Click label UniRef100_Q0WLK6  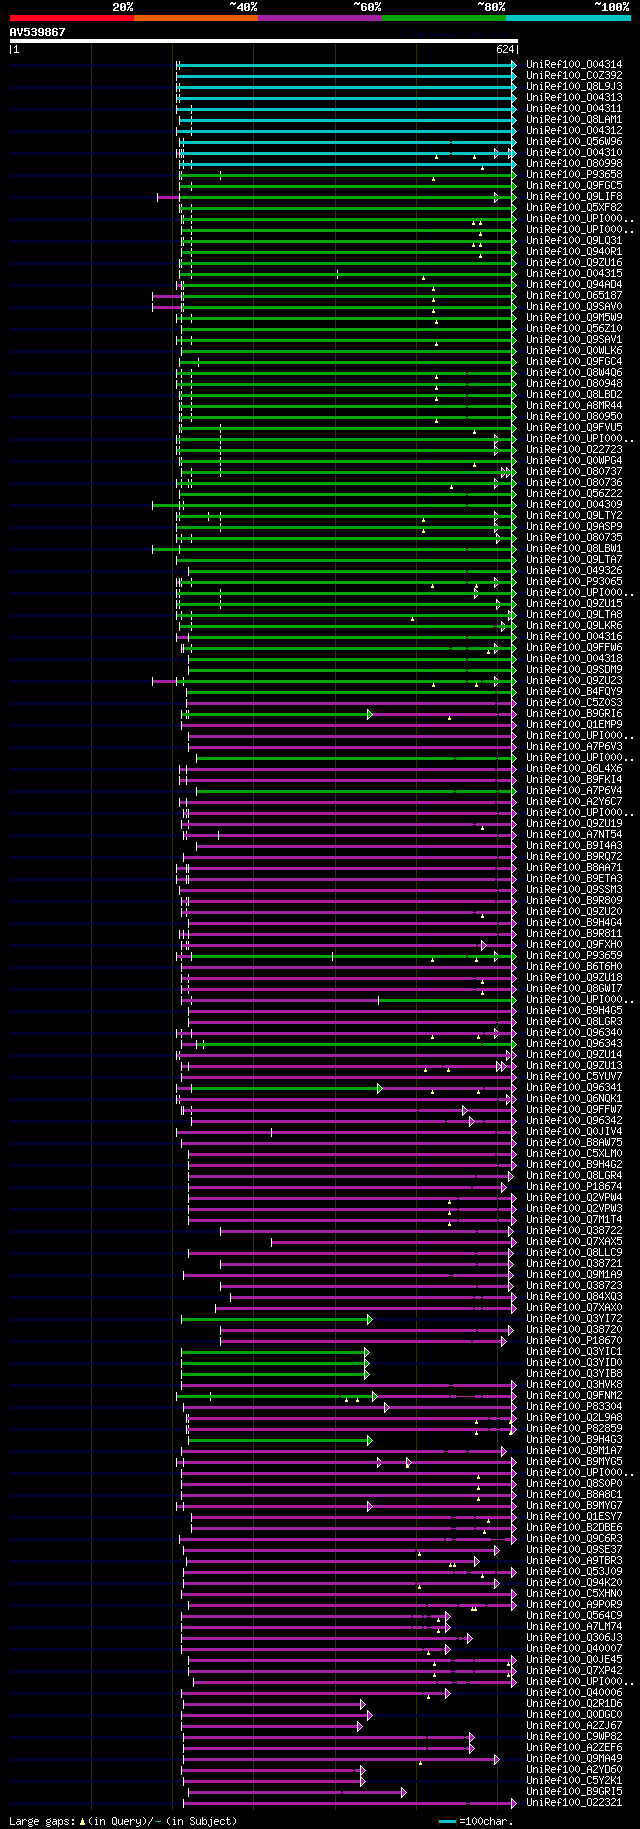574,350
